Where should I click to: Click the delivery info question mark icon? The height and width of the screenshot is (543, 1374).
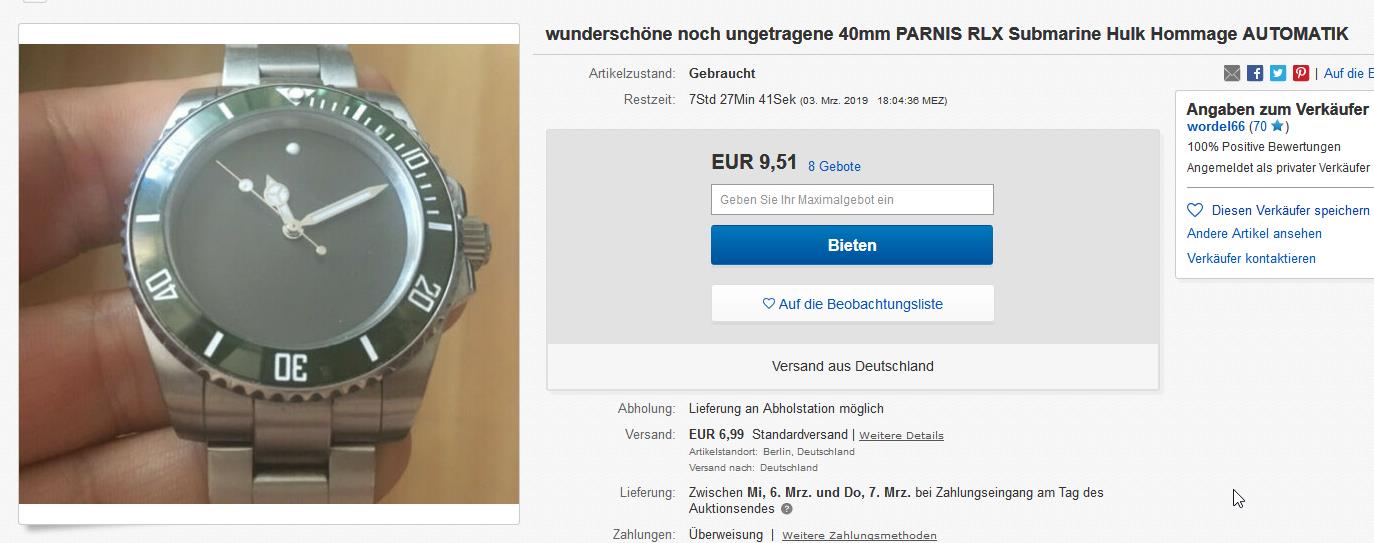tap(787, 509)
